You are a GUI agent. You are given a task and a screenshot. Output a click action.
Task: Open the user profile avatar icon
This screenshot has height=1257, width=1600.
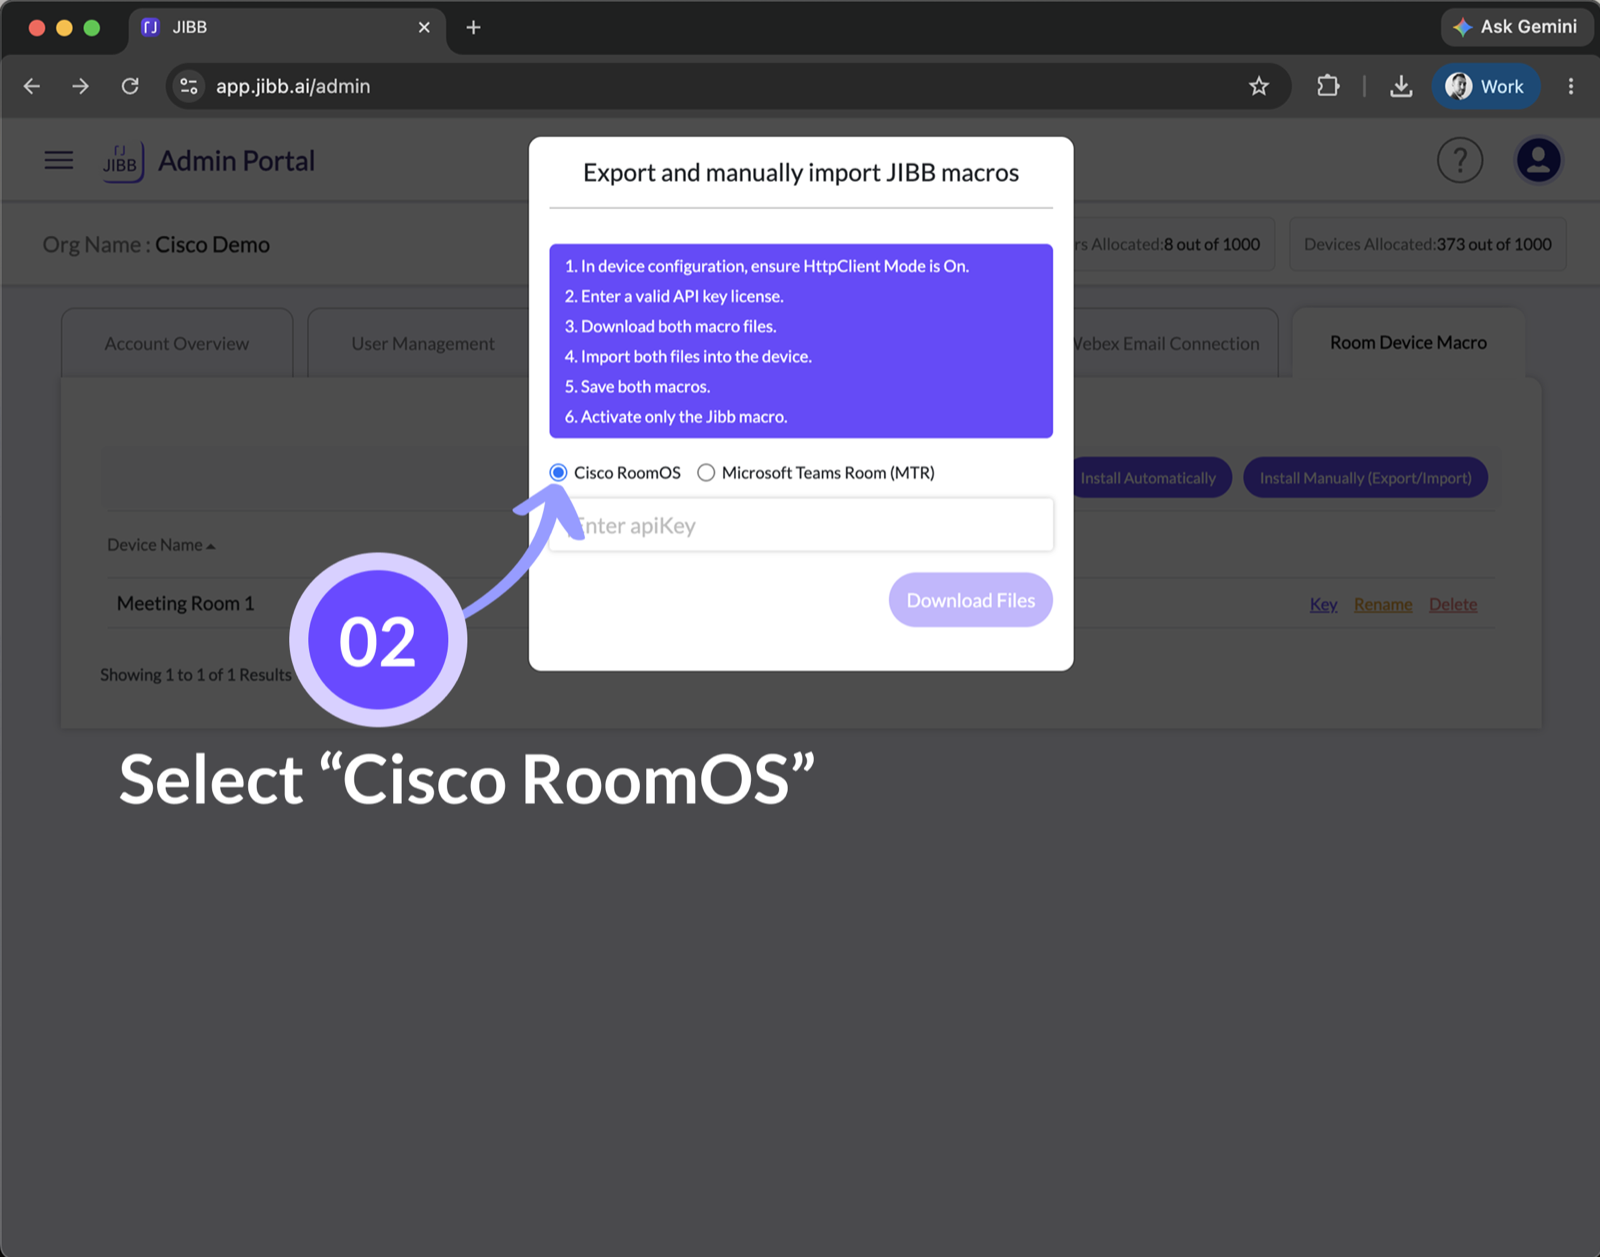point(1538,160)
